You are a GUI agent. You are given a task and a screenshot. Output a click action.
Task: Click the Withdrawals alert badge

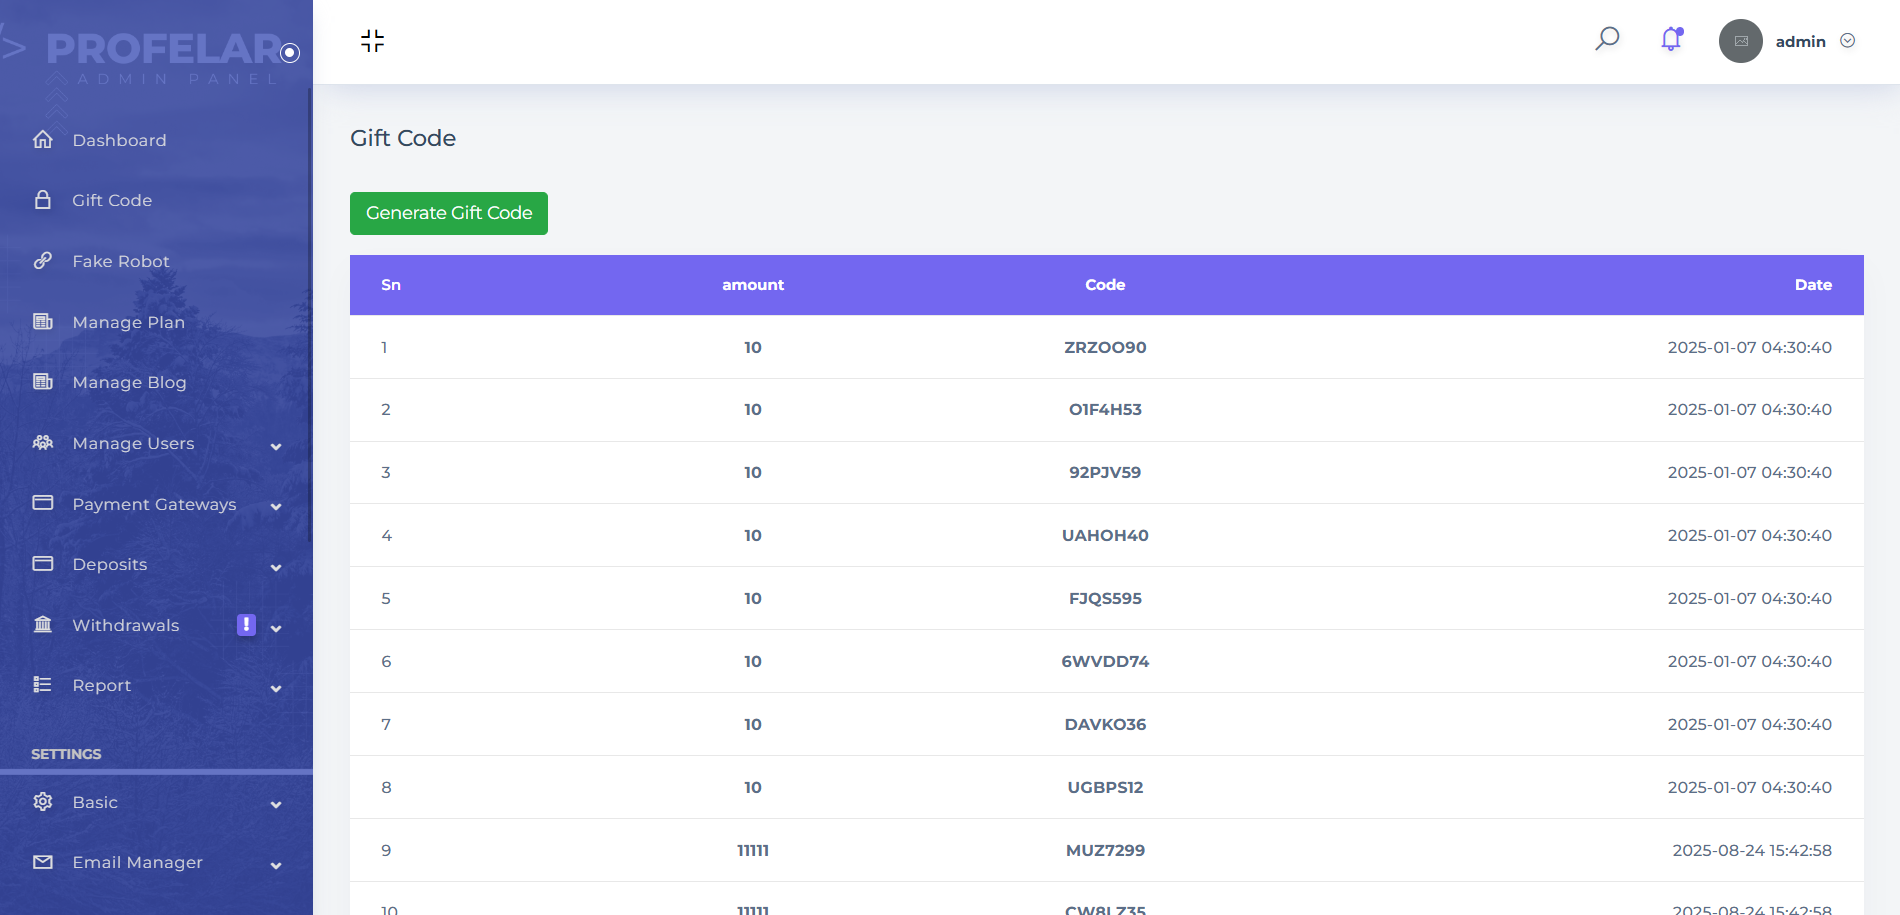246,625
